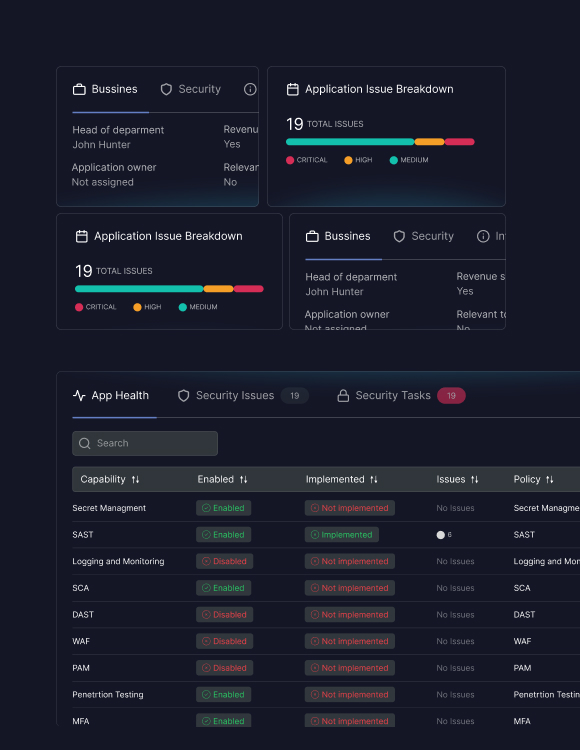Click the Disabled badge in DAST row

[x=224, y=615]
